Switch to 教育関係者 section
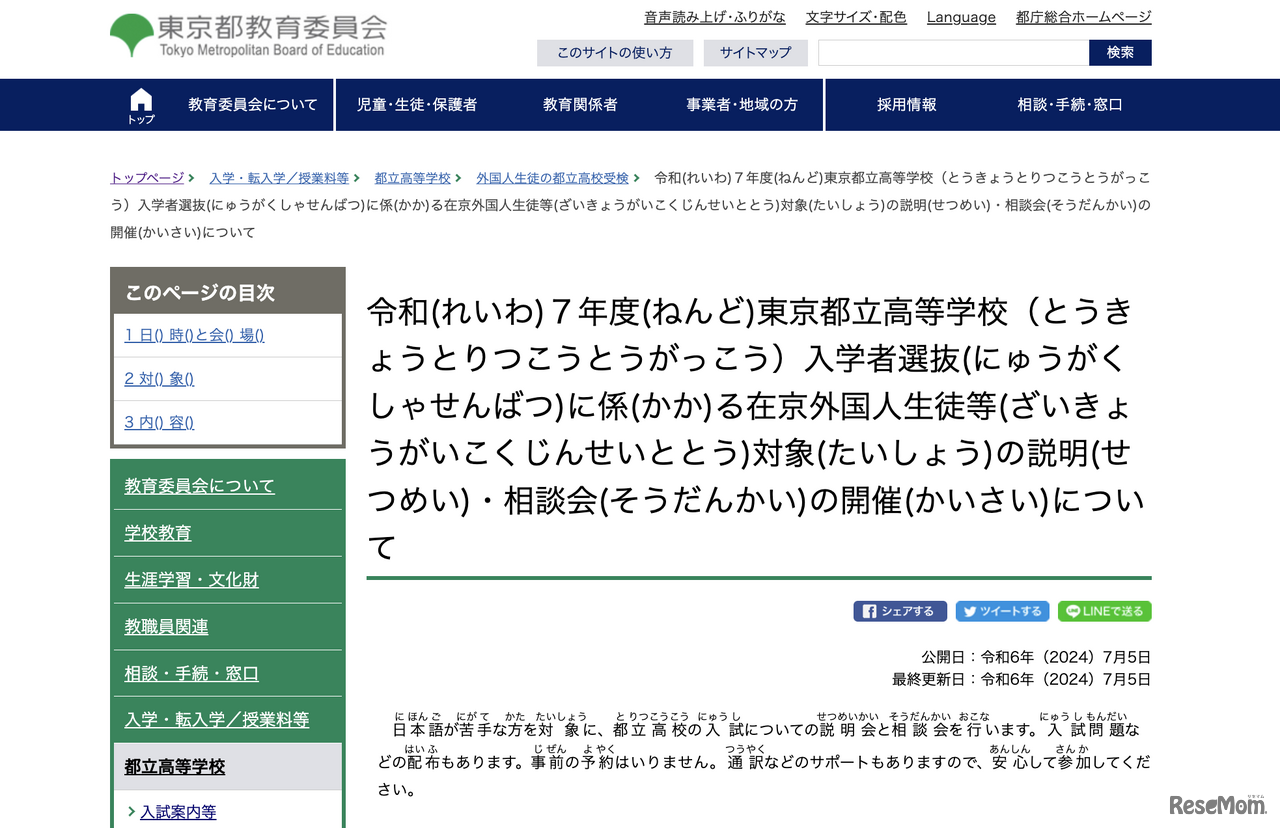This screenshot has width=1280, height=828. 579,104
